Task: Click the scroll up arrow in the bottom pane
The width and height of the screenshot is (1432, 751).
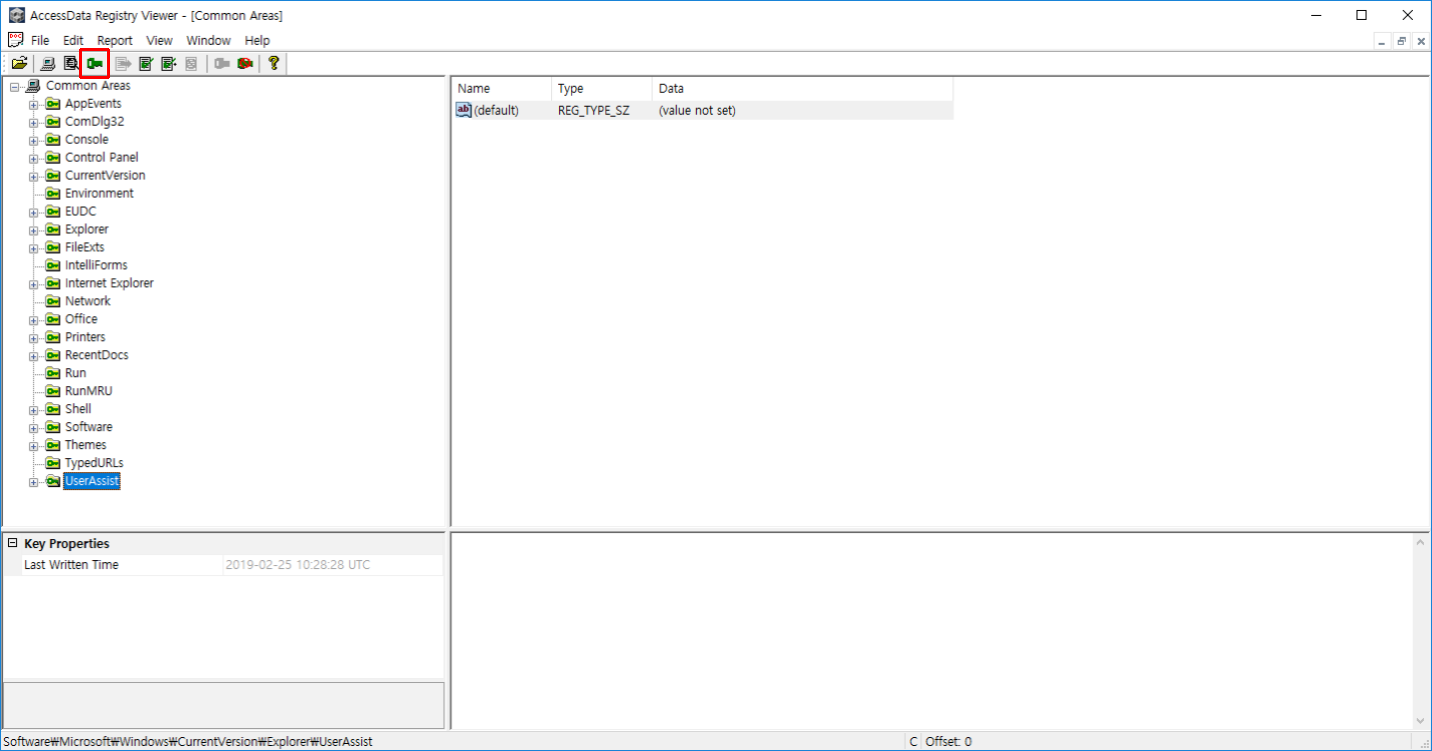Action: (1421, 542)
